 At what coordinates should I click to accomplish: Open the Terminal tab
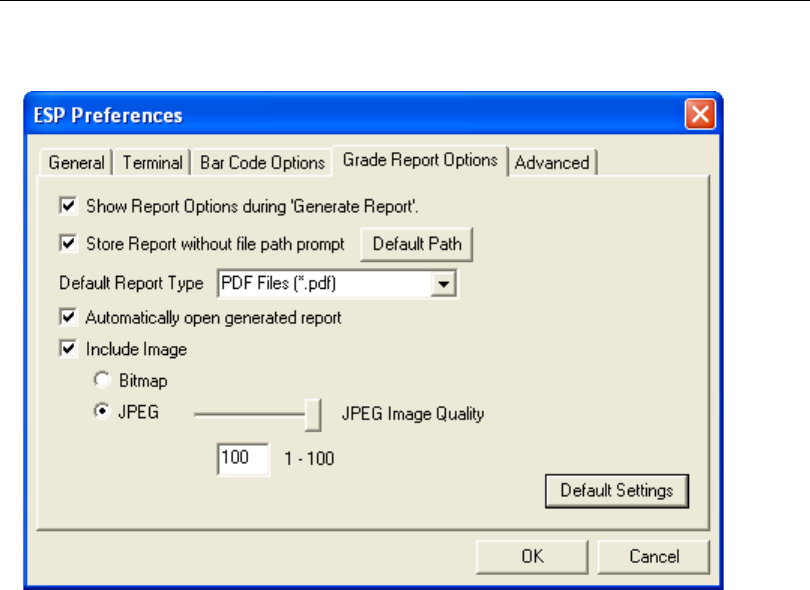point(153,163)
